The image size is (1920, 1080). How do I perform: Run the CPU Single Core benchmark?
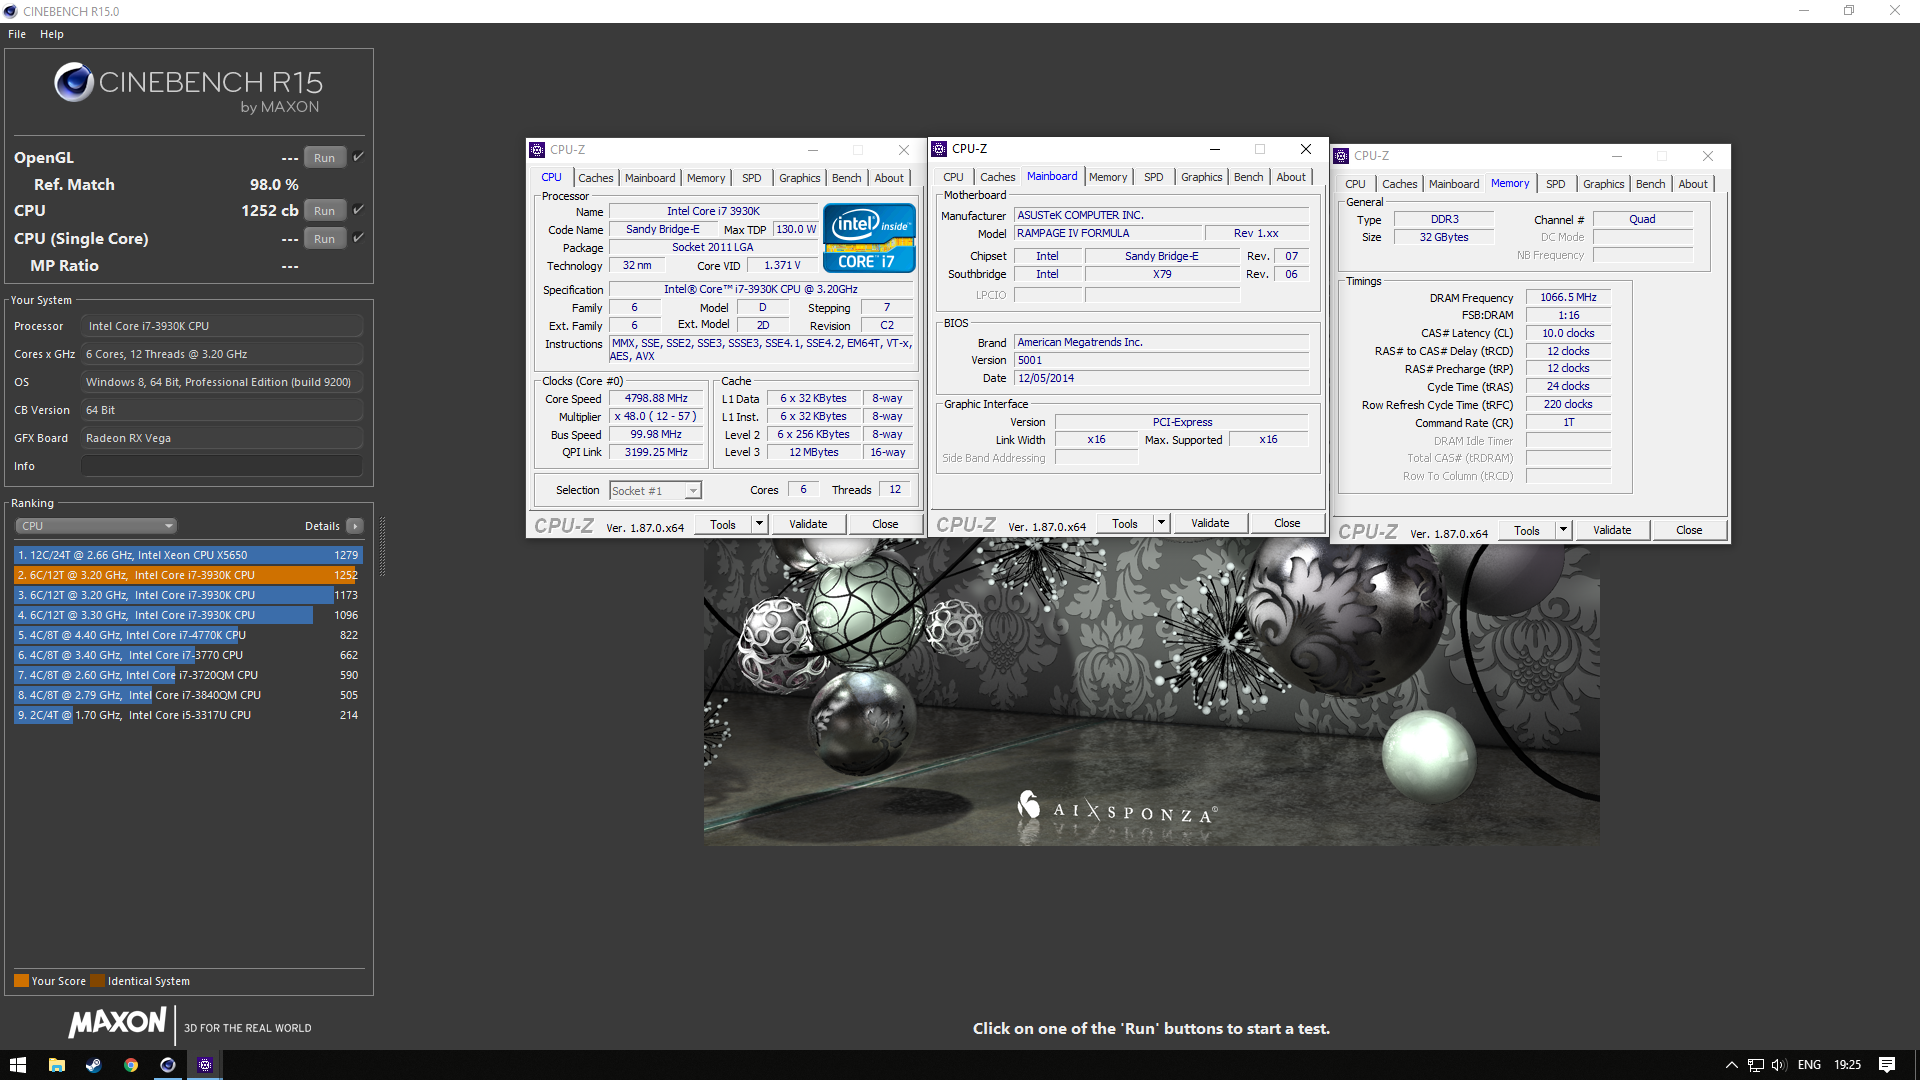pyautogui.click(x=324, y=239)
